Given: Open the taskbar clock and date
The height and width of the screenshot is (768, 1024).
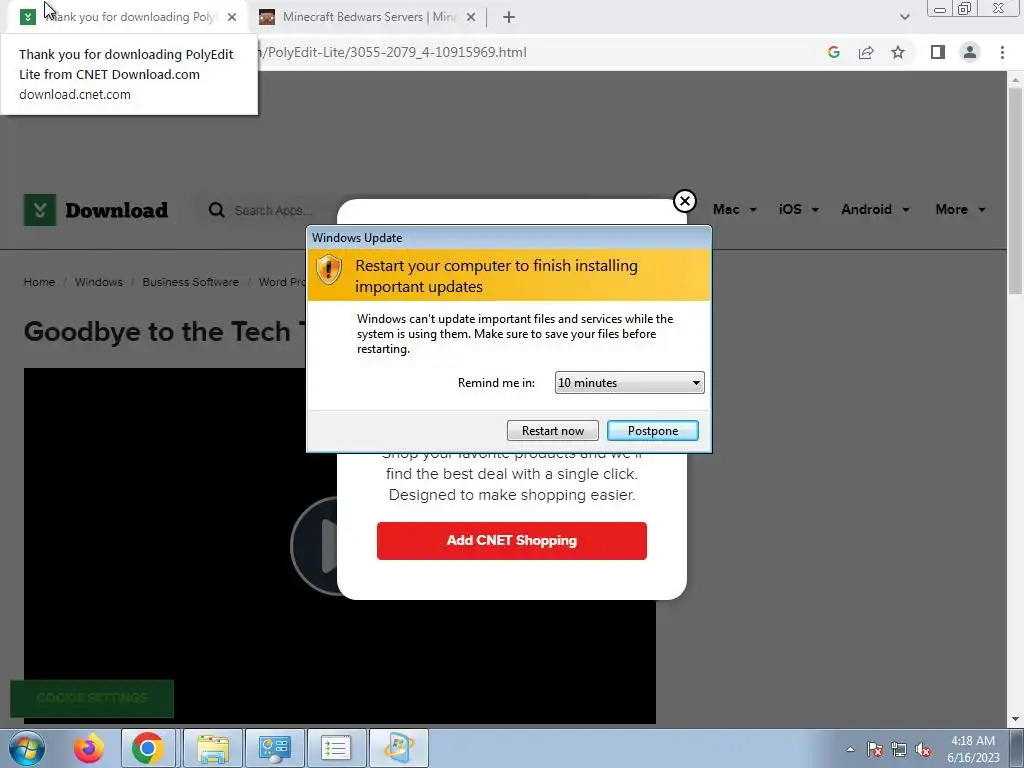Looking at the screenshot, I should coord(973,749).
